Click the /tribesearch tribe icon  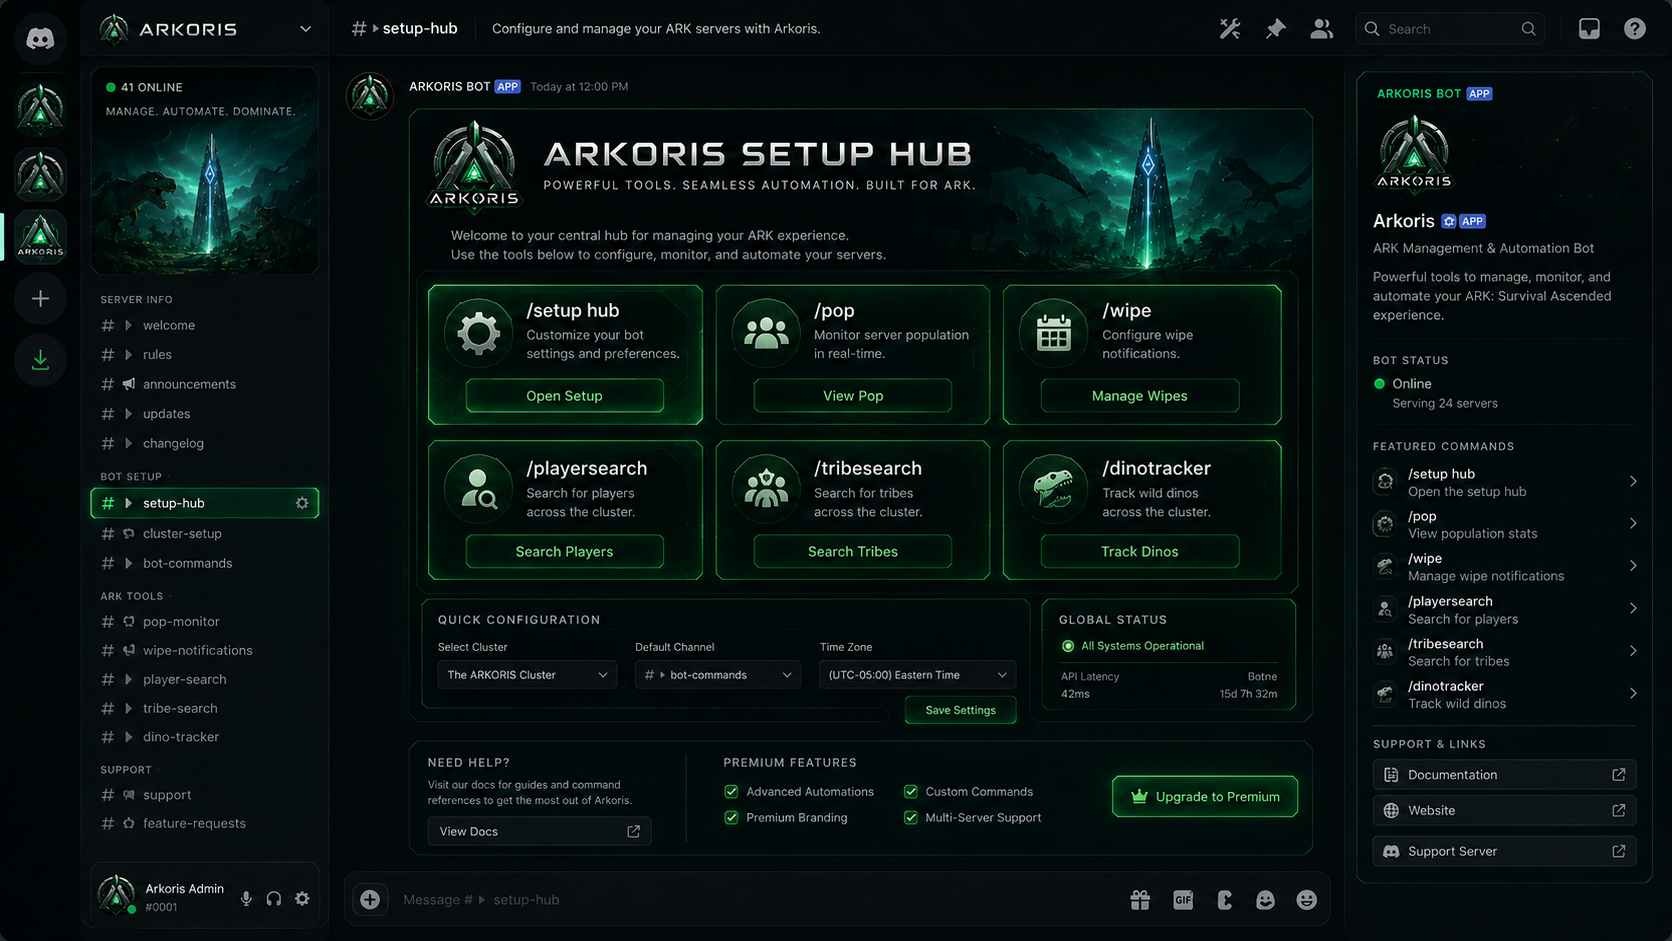[766, 489]
